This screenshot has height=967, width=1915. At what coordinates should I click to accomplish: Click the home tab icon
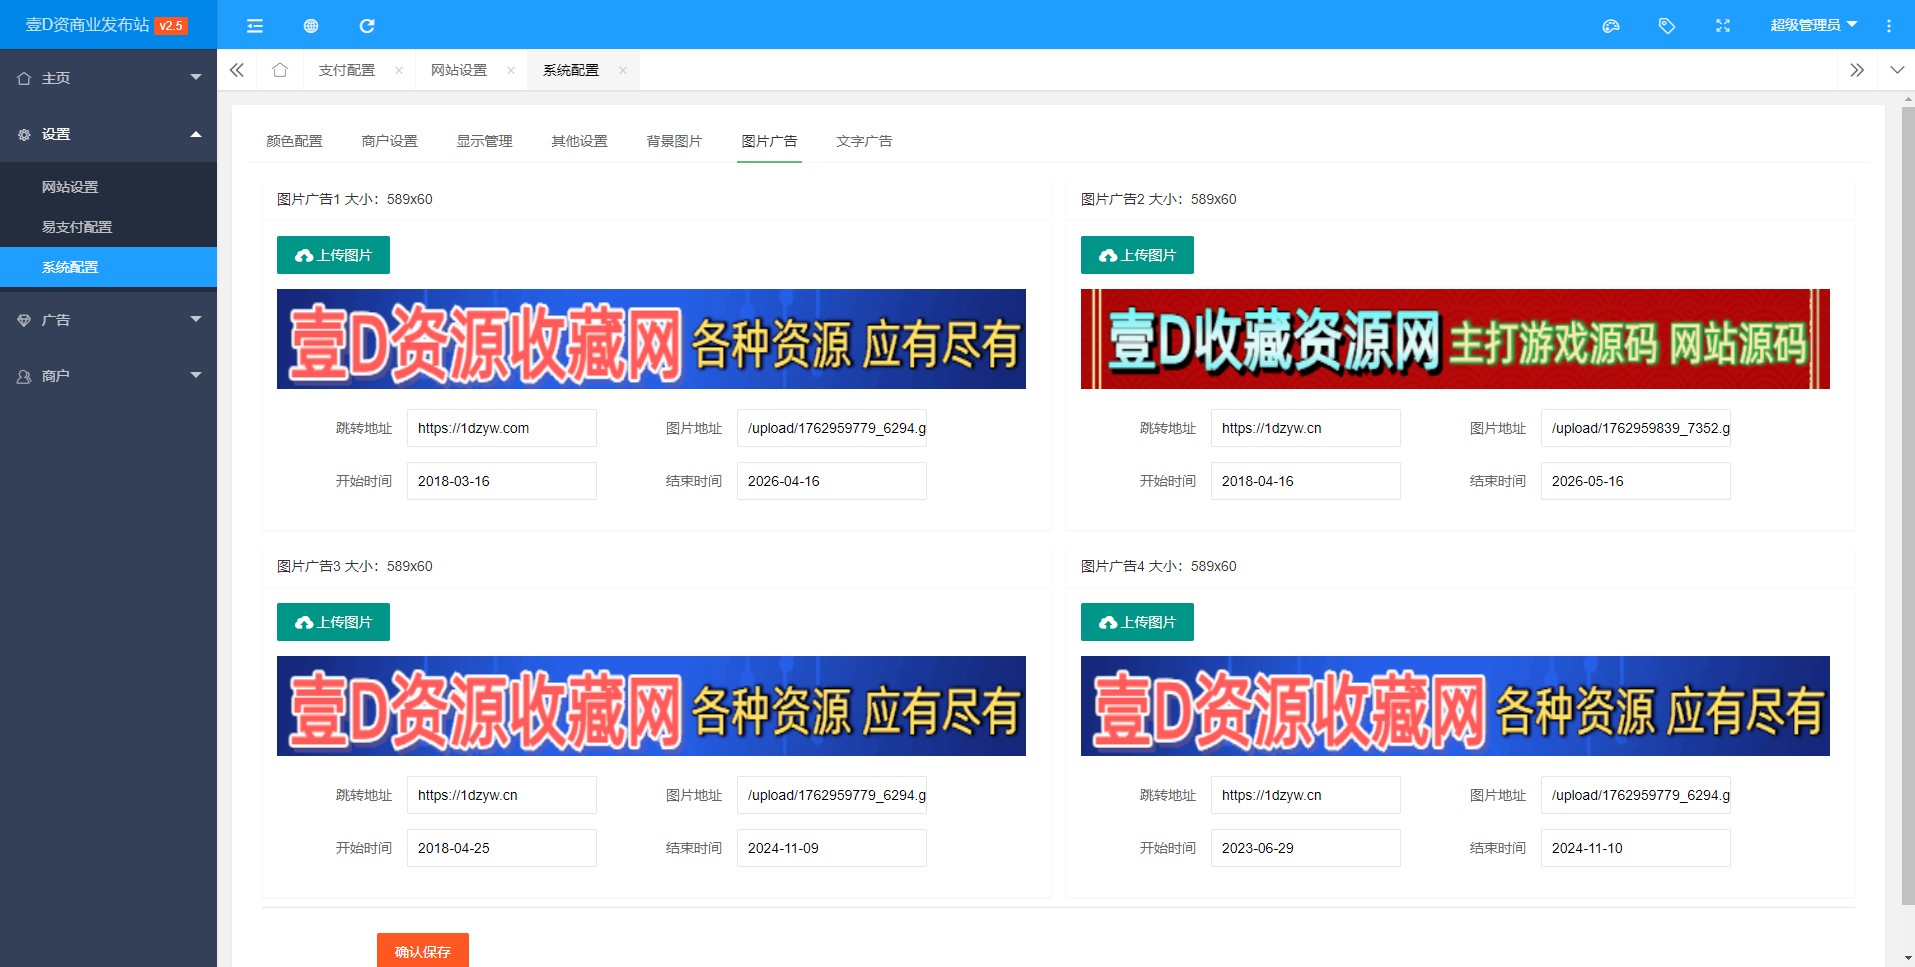click(280, 70)
